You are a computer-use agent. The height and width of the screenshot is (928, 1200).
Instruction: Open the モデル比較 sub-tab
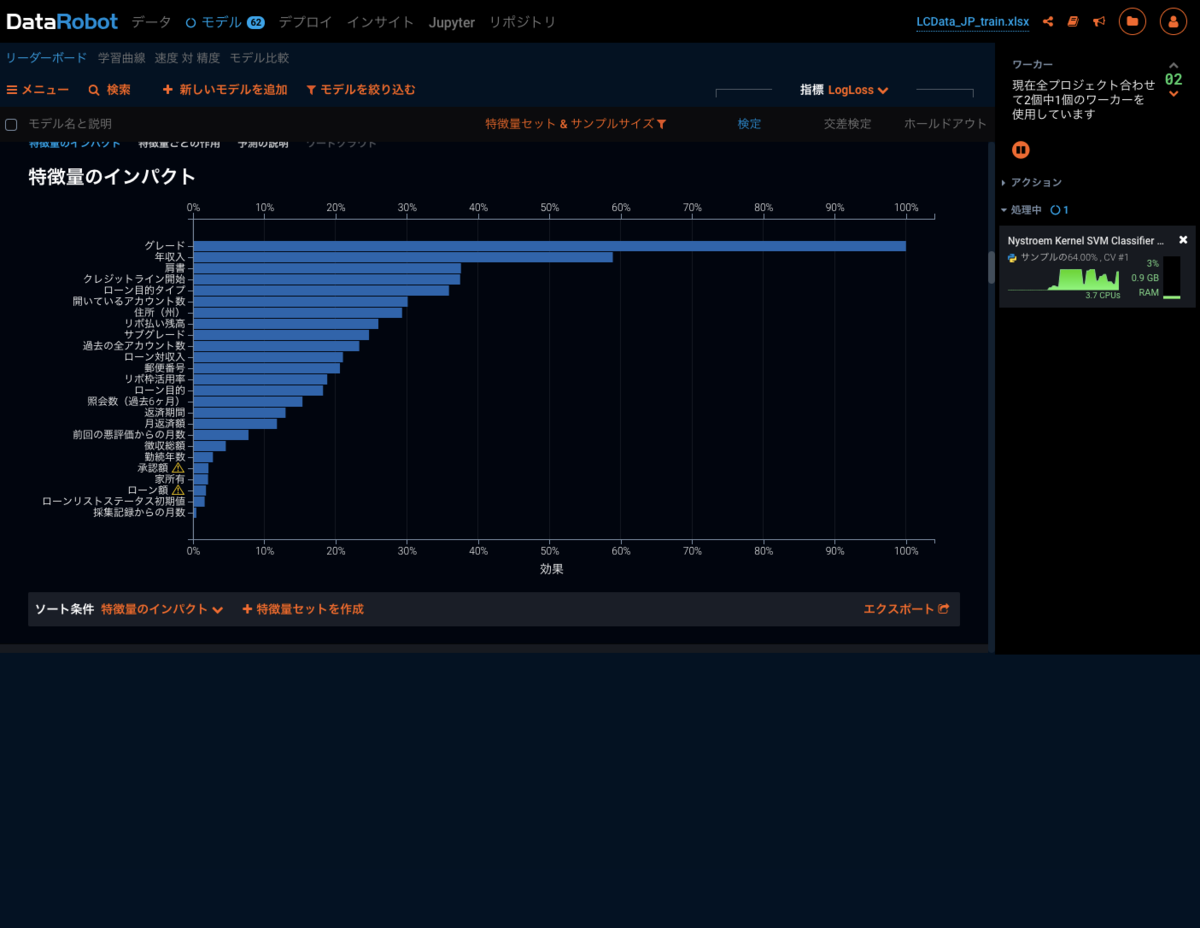tap(259, 58)
